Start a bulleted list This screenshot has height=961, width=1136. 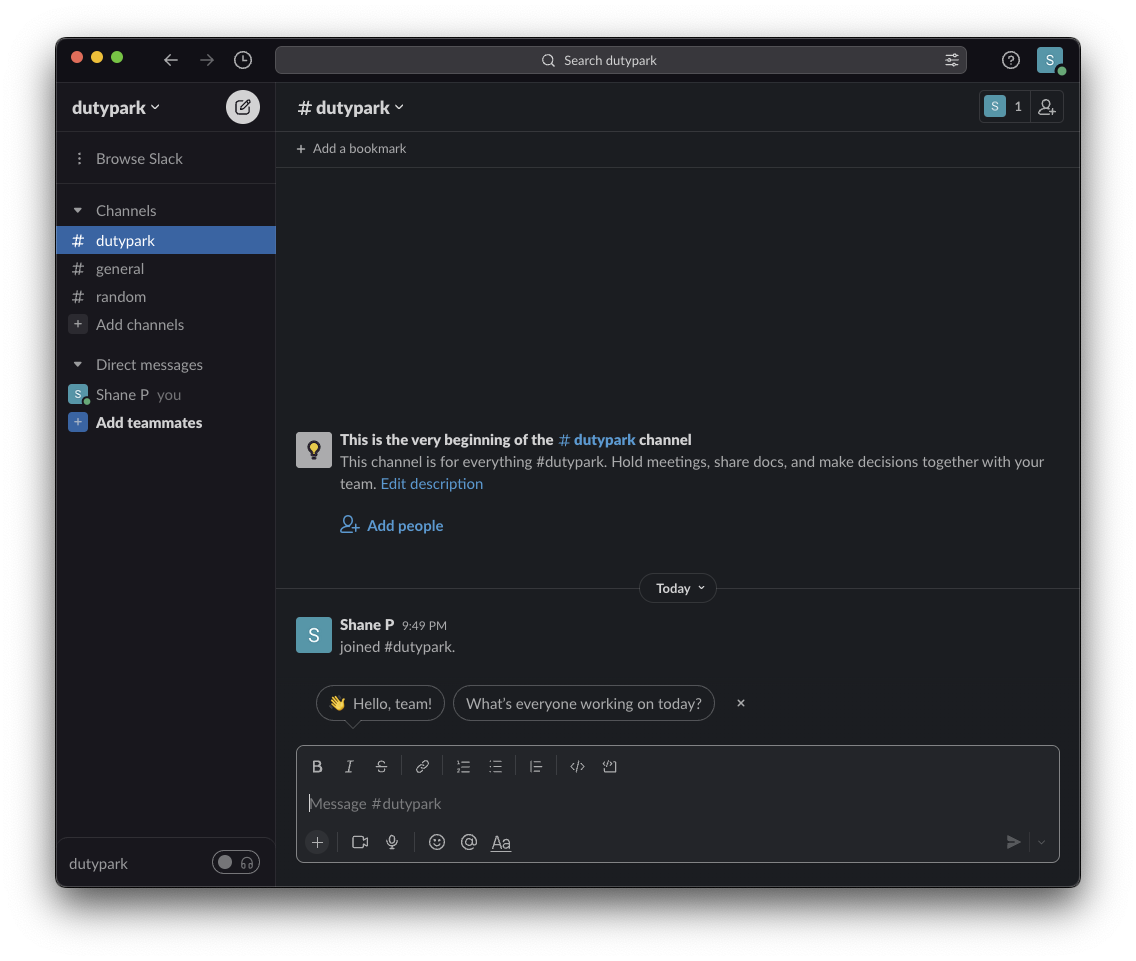click(496, 767)
